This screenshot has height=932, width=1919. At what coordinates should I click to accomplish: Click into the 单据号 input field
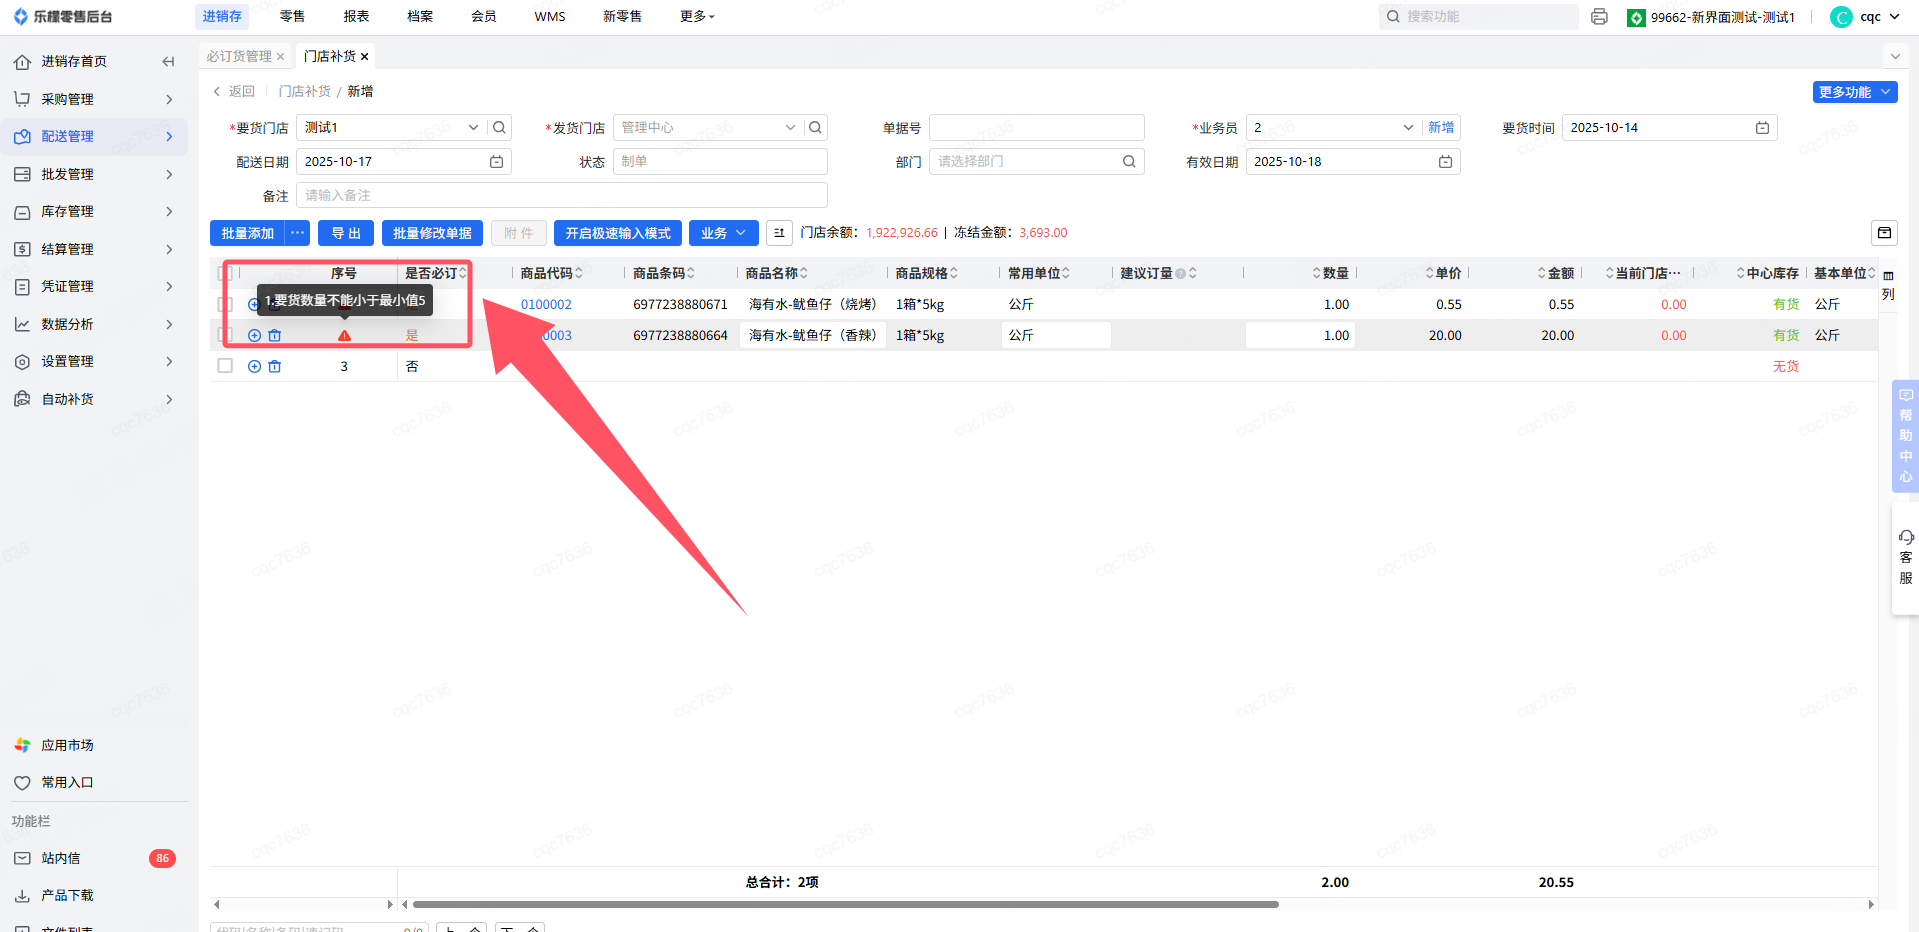(1037, 128)
